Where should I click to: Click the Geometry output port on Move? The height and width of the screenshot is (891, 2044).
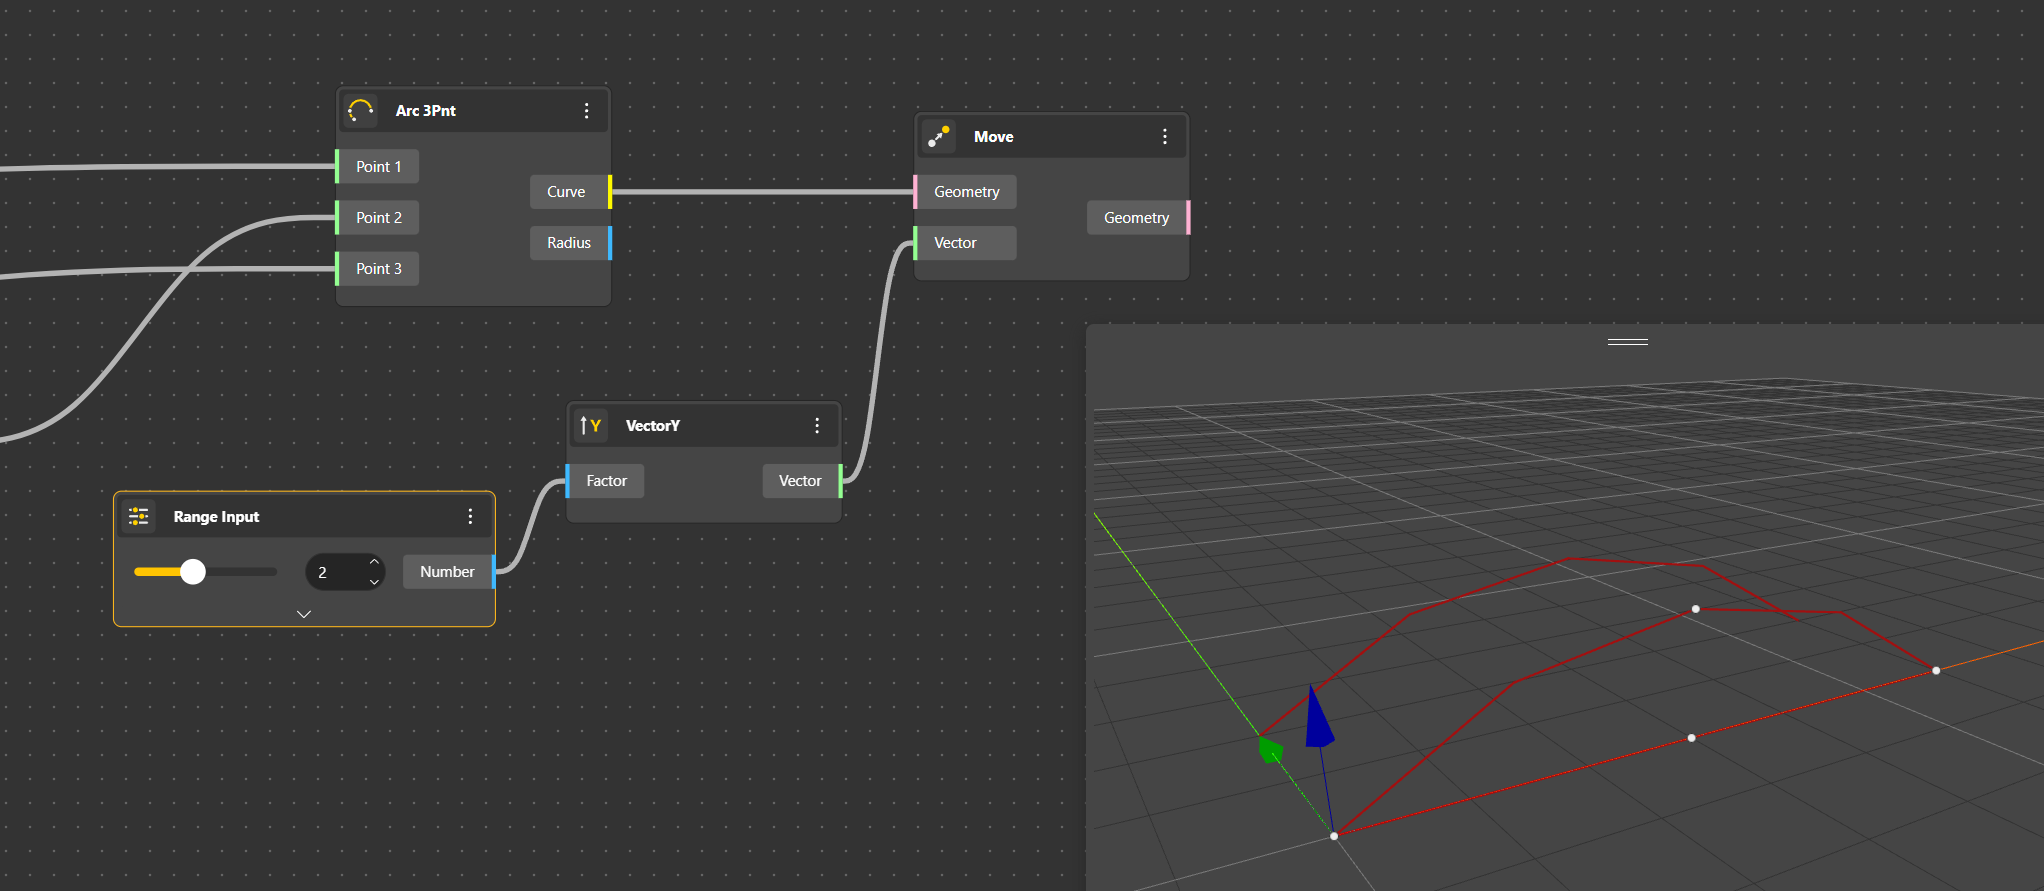(1138, 218)
